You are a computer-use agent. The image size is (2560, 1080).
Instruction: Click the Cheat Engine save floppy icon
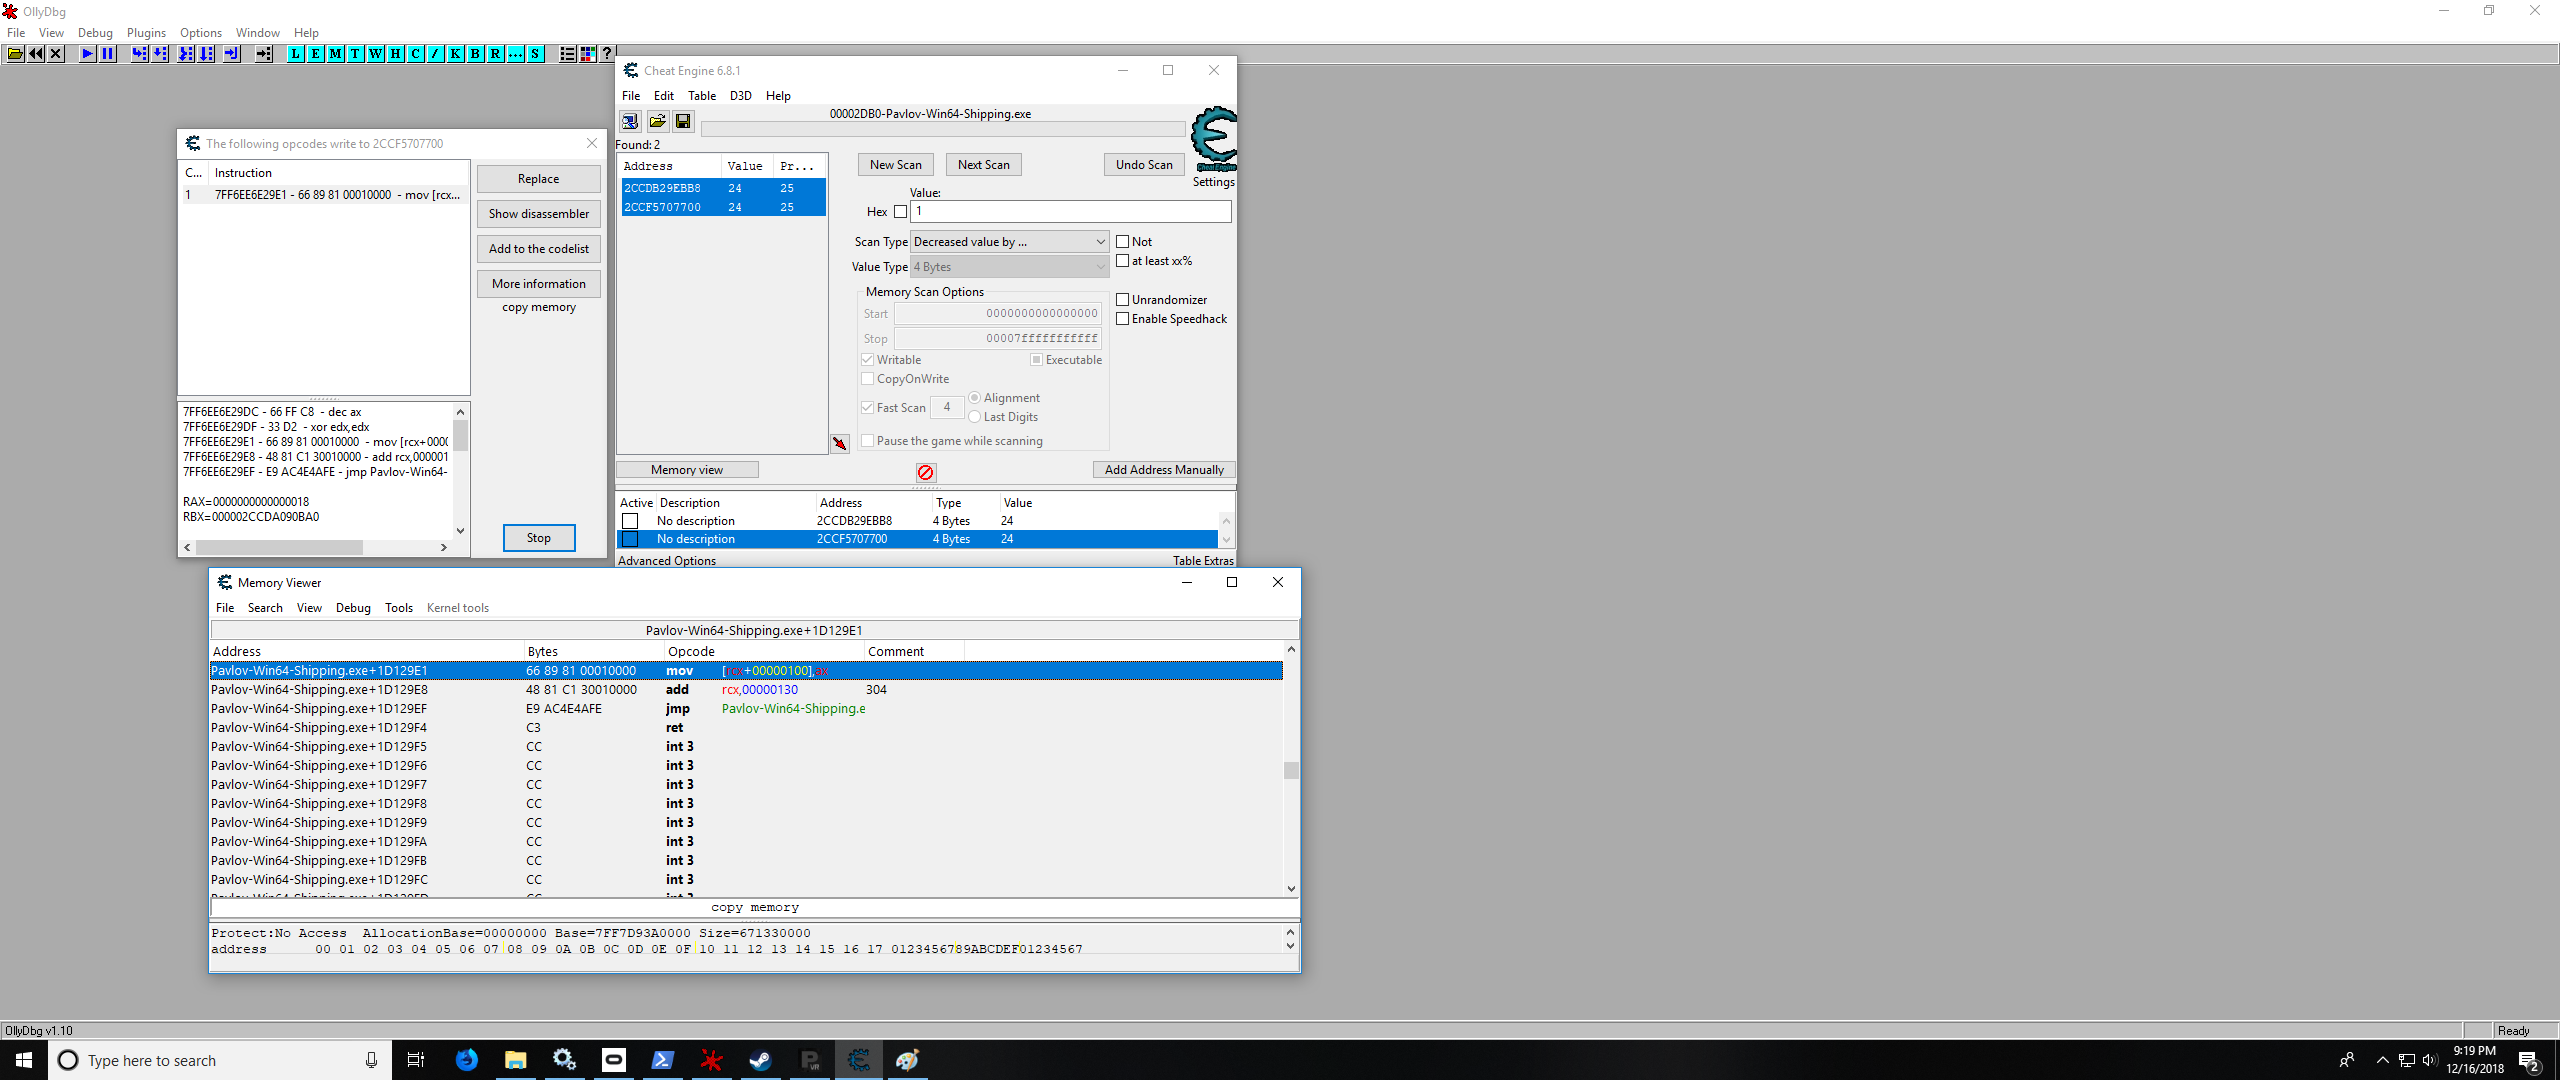pyautogui.click(x=683, y=121)
